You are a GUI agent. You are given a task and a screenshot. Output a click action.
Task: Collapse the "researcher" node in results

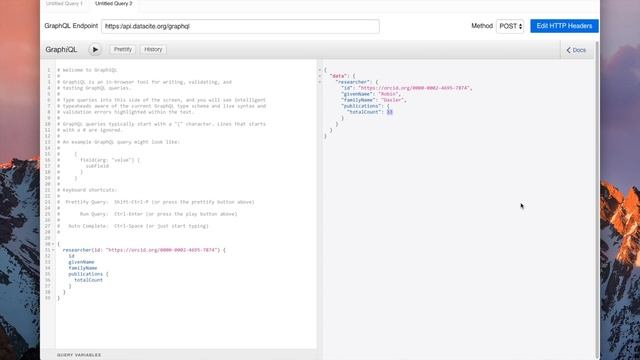tap(320, 82)
